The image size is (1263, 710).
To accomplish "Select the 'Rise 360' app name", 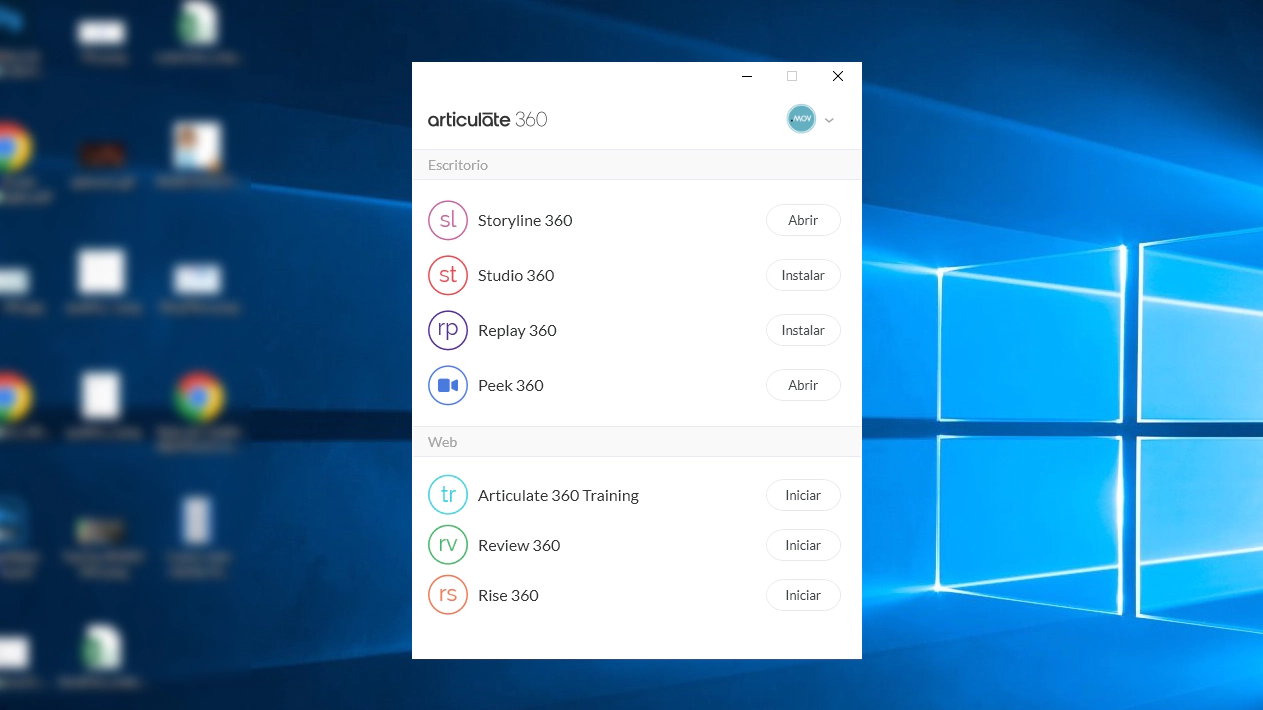I will (508, 595).
